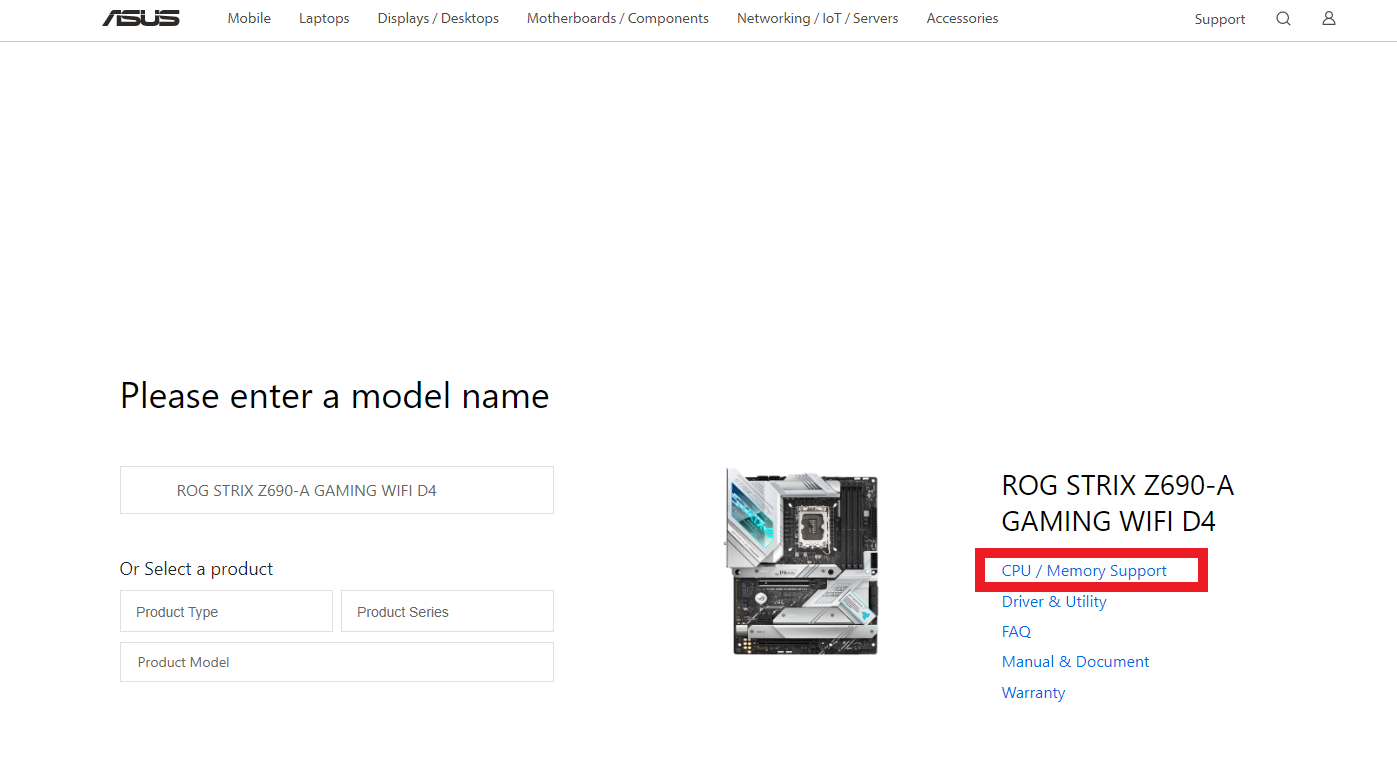Go to the Support link
The height and width of the screenshot is (762, 1397).
[1220, 19]
